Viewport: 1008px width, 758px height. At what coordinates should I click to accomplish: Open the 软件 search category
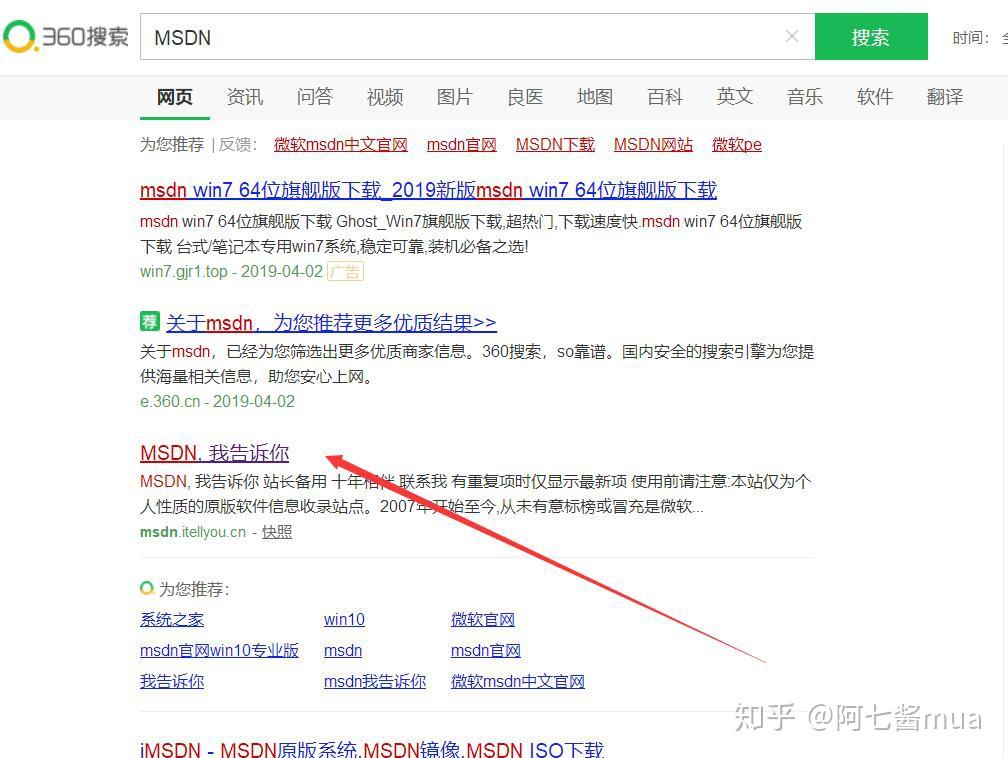[x=874, y=96]
